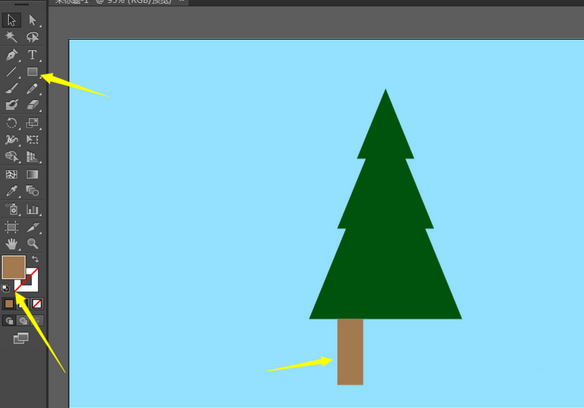Click the Stroke swatch with red slash
The width and height of the screenshot is (584, 408).
[32, 285]
